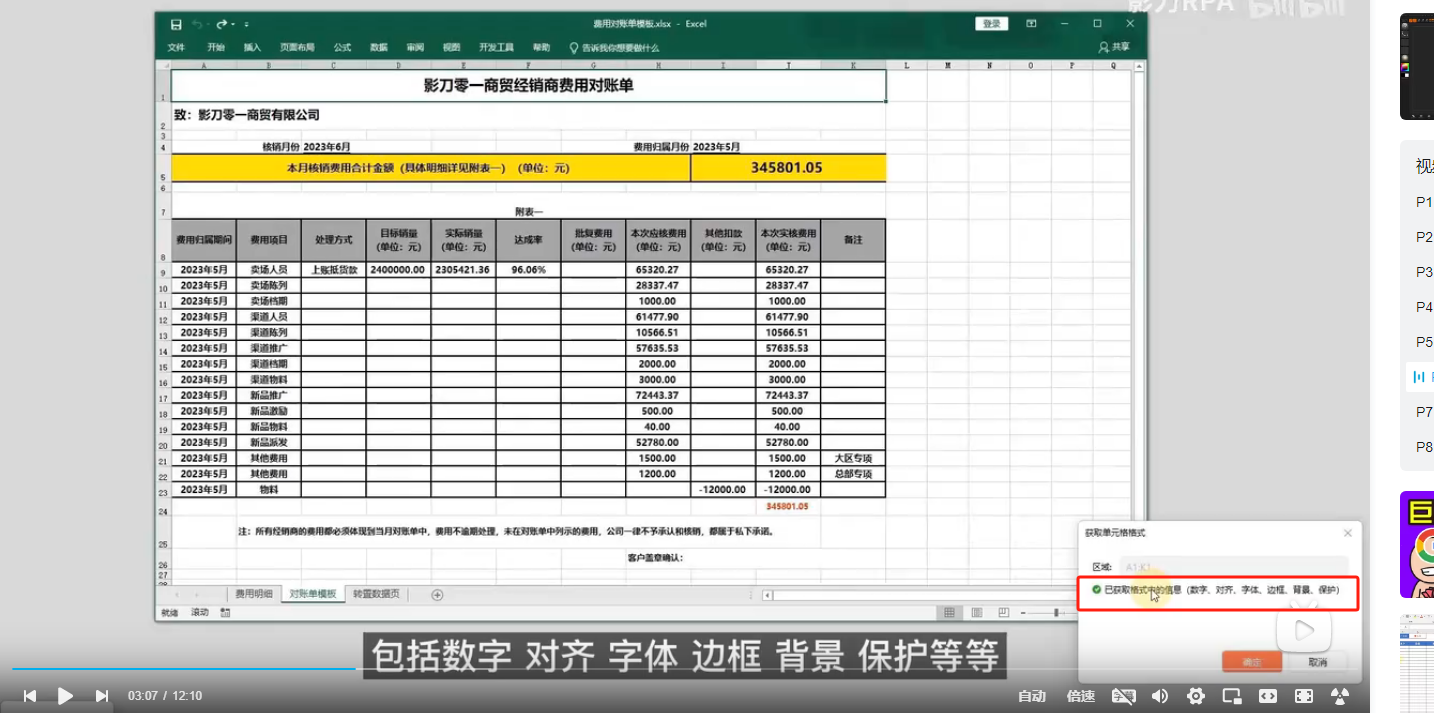The width and height of the screenshot is (1434, 713).
Task: Select episode P1 in the playlist
Action: [x=1424, y=202]
